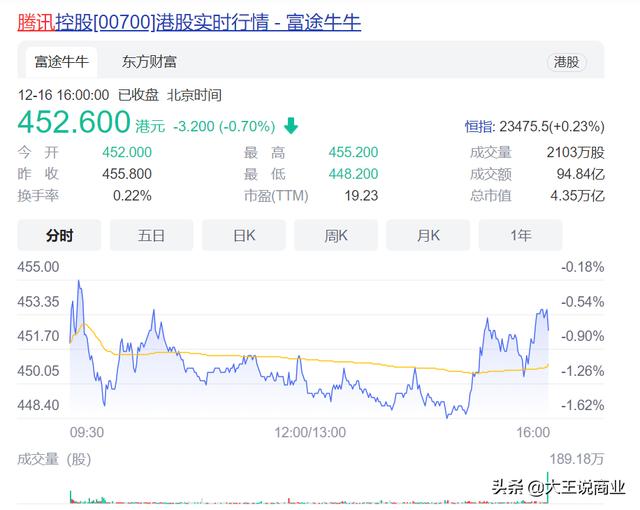Viewport: 640px width, 510px height.
Task: Click the timestamp 12-16 16:00:00
Action: [x=63, y=95]
